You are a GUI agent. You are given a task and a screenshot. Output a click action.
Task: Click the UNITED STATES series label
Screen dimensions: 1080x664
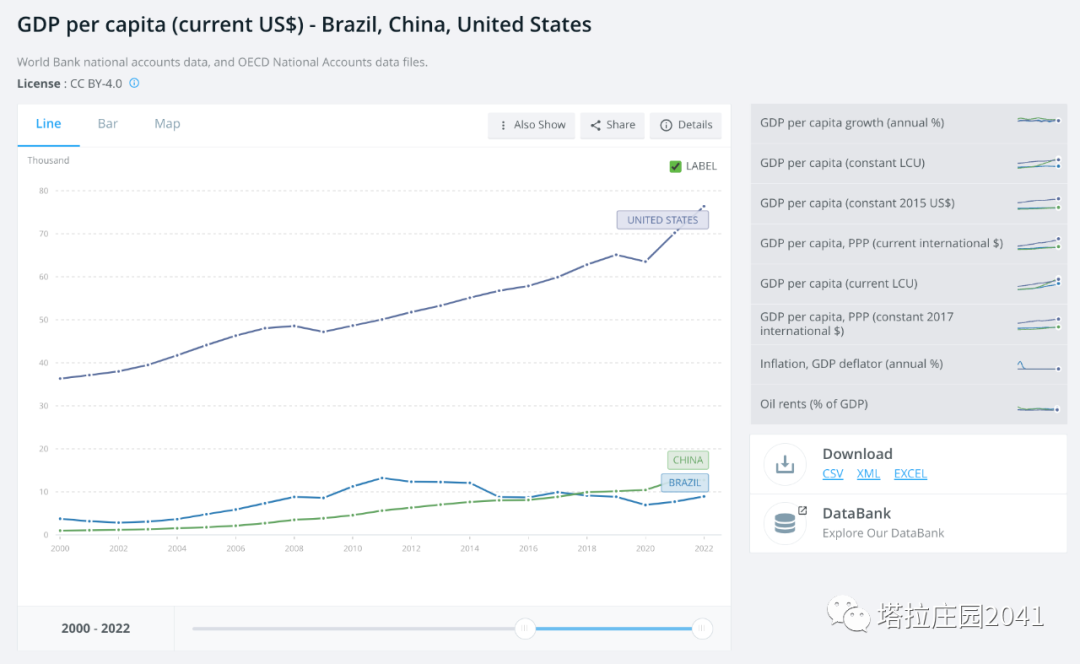point(662,220)
